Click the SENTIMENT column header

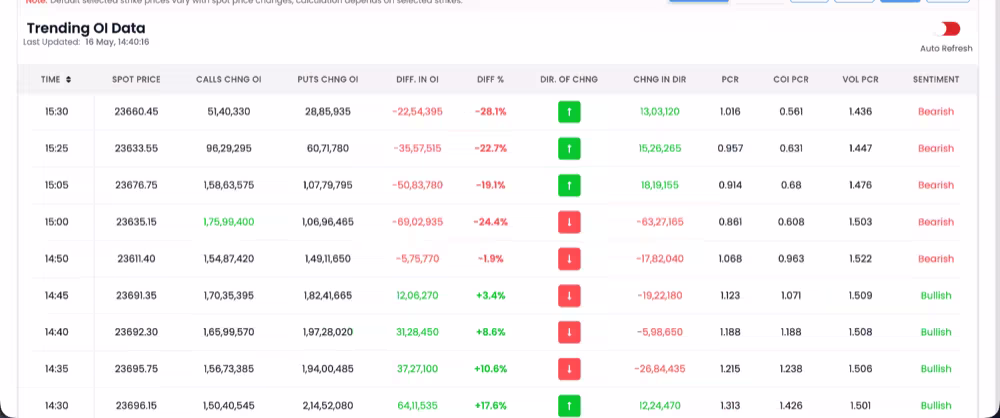click(x=936, y=80)
